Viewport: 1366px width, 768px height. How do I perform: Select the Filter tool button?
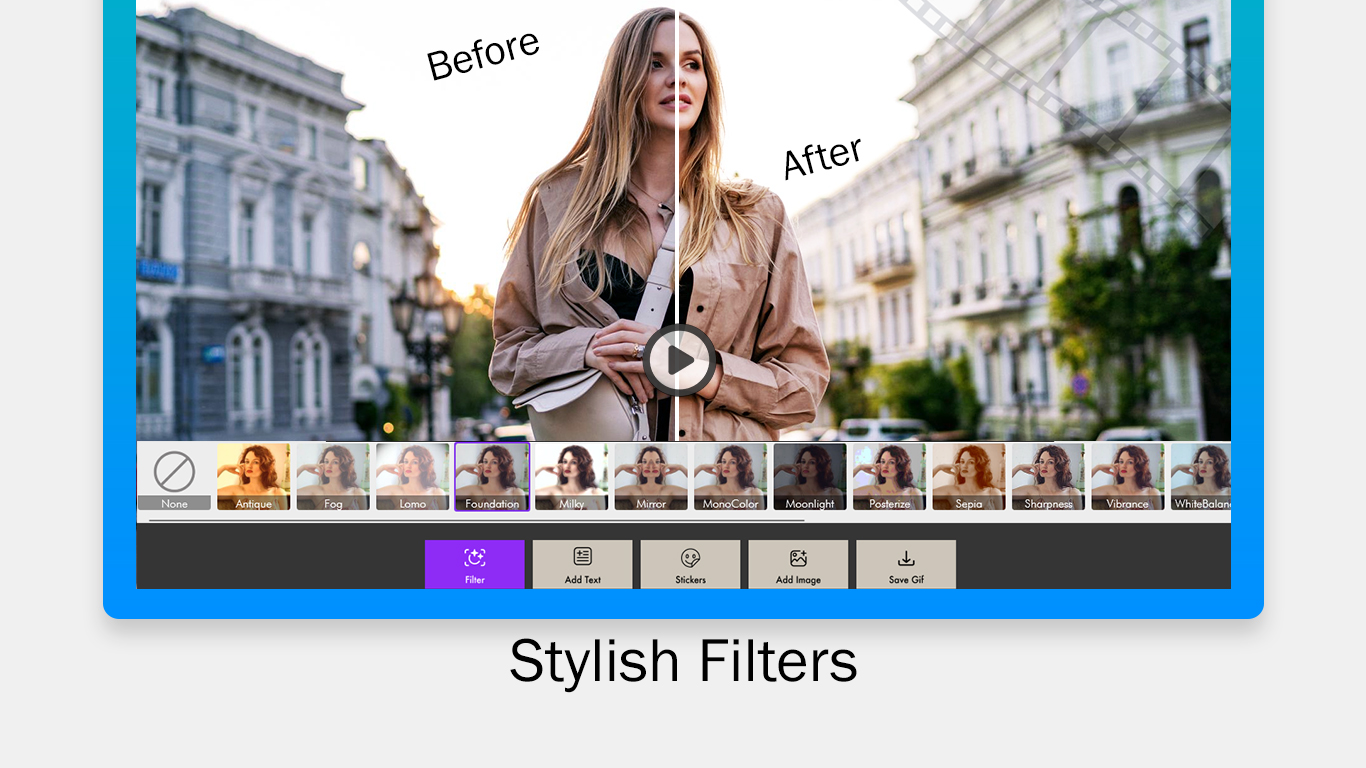point(474,564)
